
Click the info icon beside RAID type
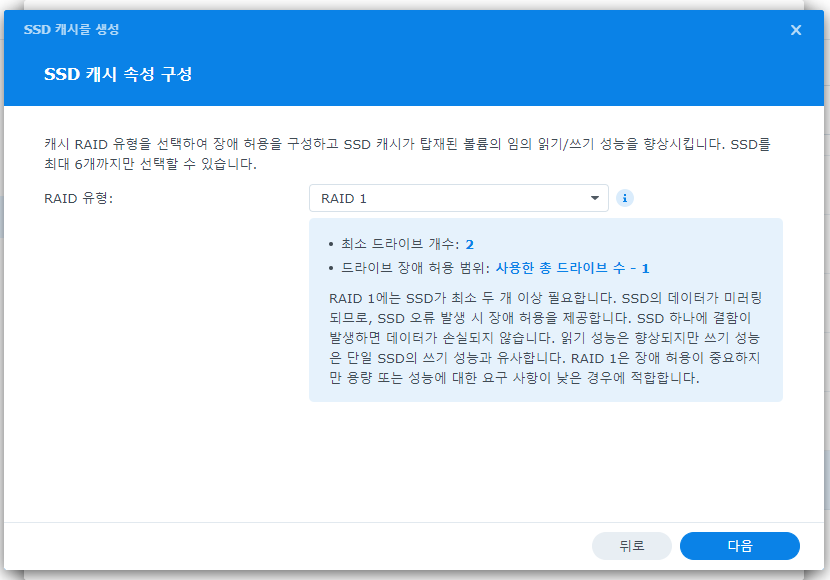[625, 198]
